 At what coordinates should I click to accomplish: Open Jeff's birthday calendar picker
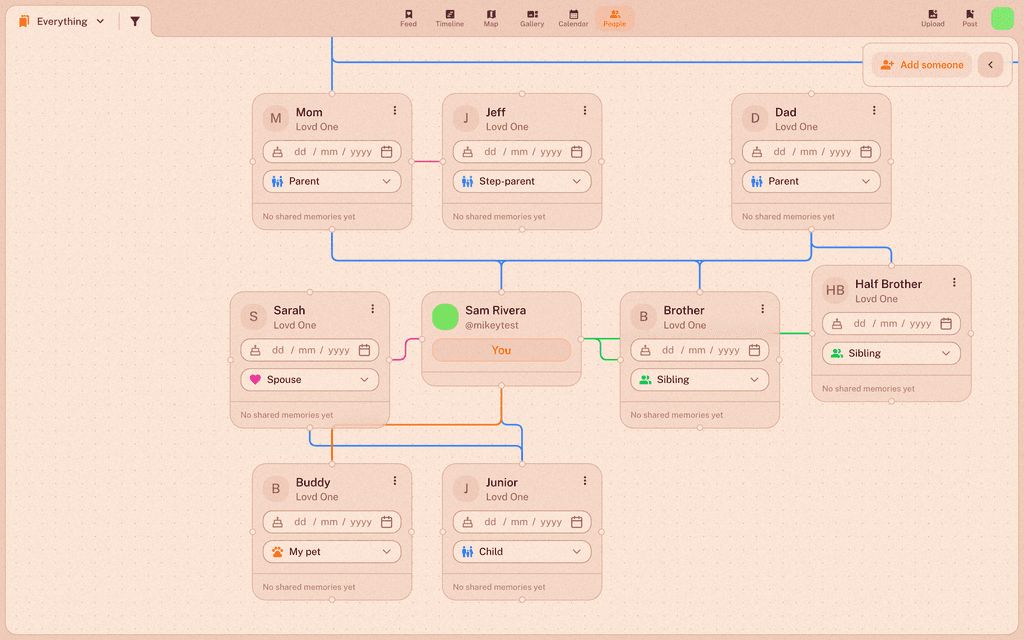pos(577,152)
